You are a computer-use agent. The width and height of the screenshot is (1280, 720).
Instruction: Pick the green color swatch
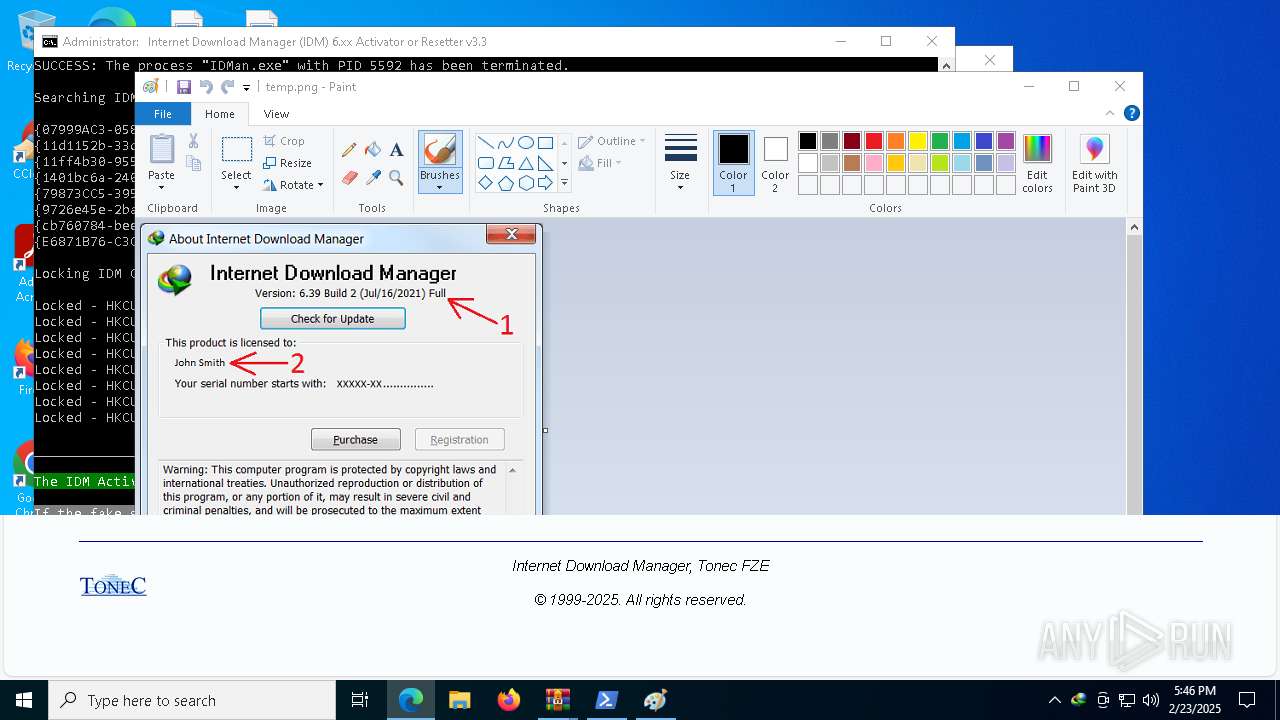click(x=940, y=141)
